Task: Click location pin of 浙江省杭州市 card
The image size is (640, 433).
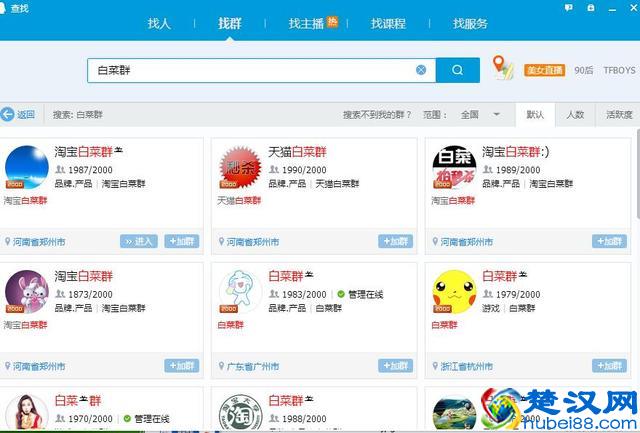Action: tap(435, 366)
